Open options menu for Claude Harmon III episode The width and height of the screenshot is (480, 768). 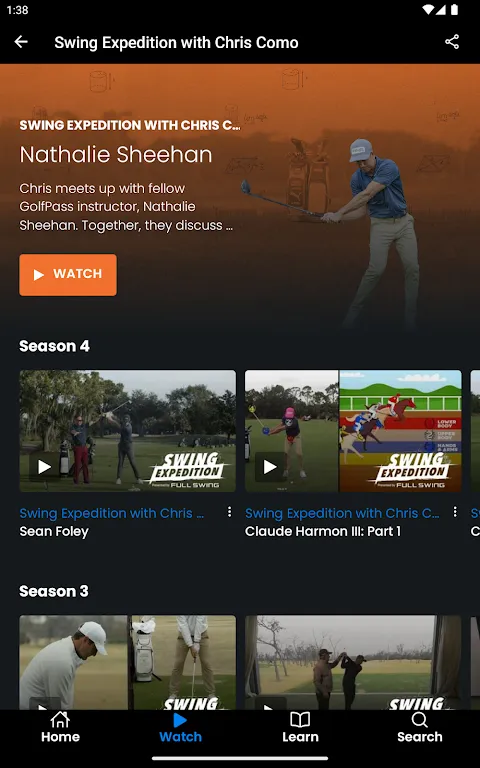tap(455, 512)
